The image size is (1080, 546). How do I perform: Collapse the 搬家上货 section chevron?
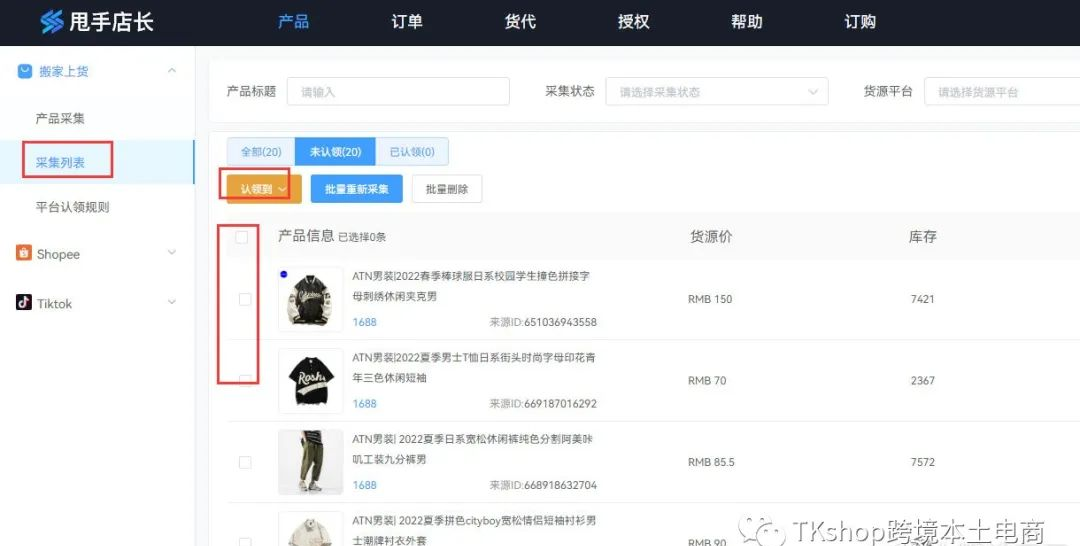point(172,70)
